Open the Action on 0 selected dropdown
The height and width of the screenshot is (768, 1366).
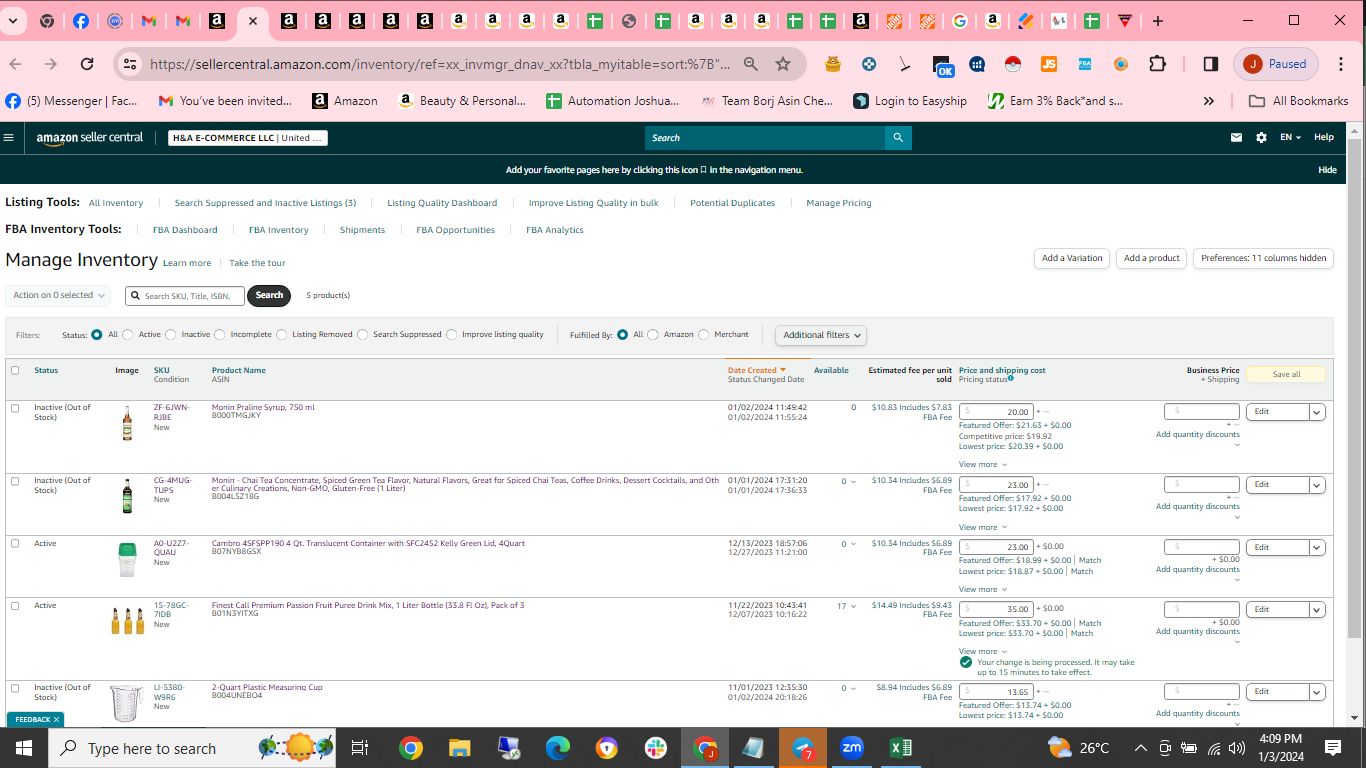coord(58,295)
